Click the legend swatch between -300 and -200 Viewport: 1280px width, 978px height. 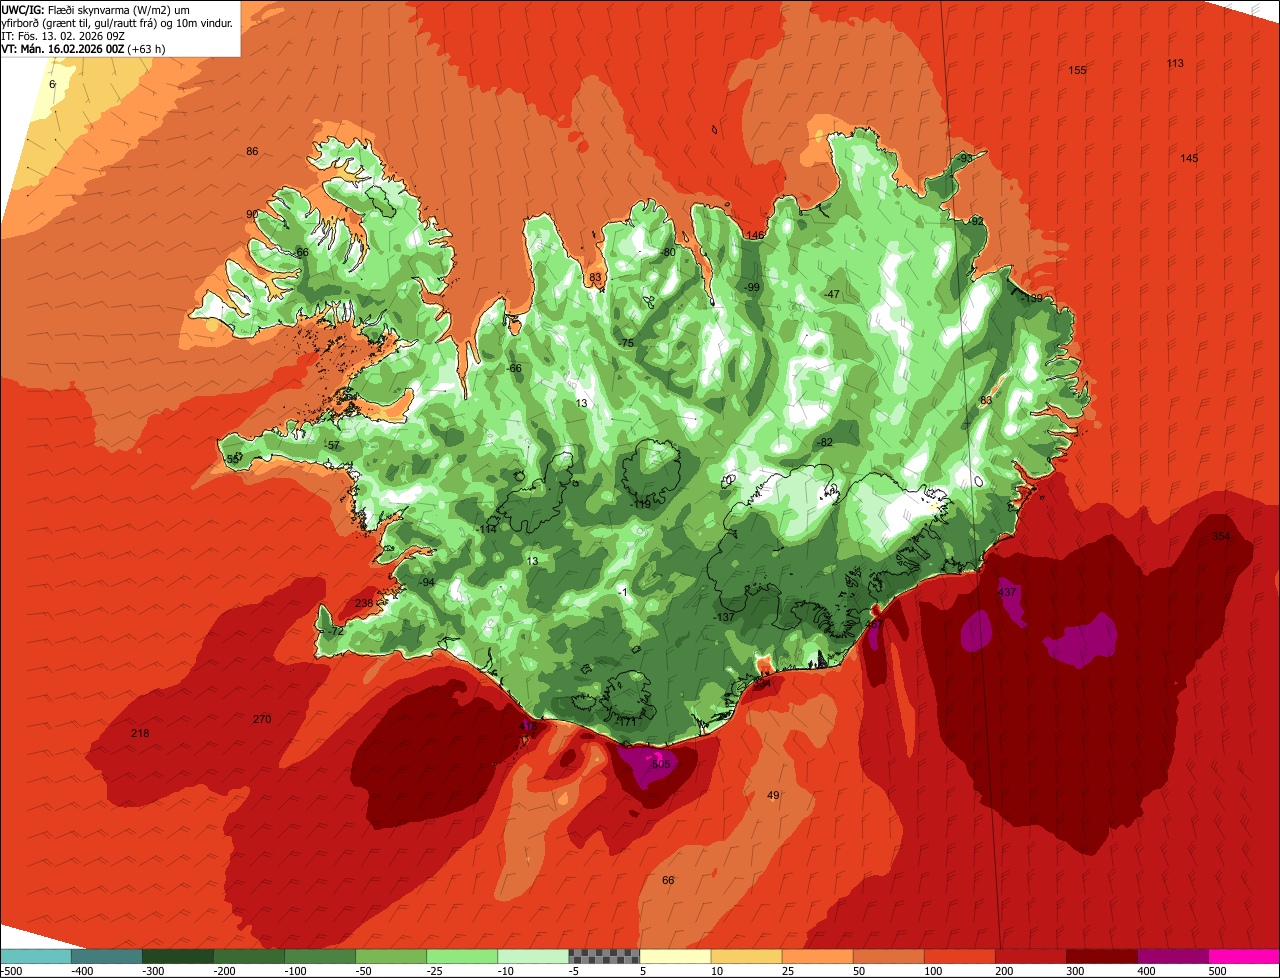click(177, 956)
